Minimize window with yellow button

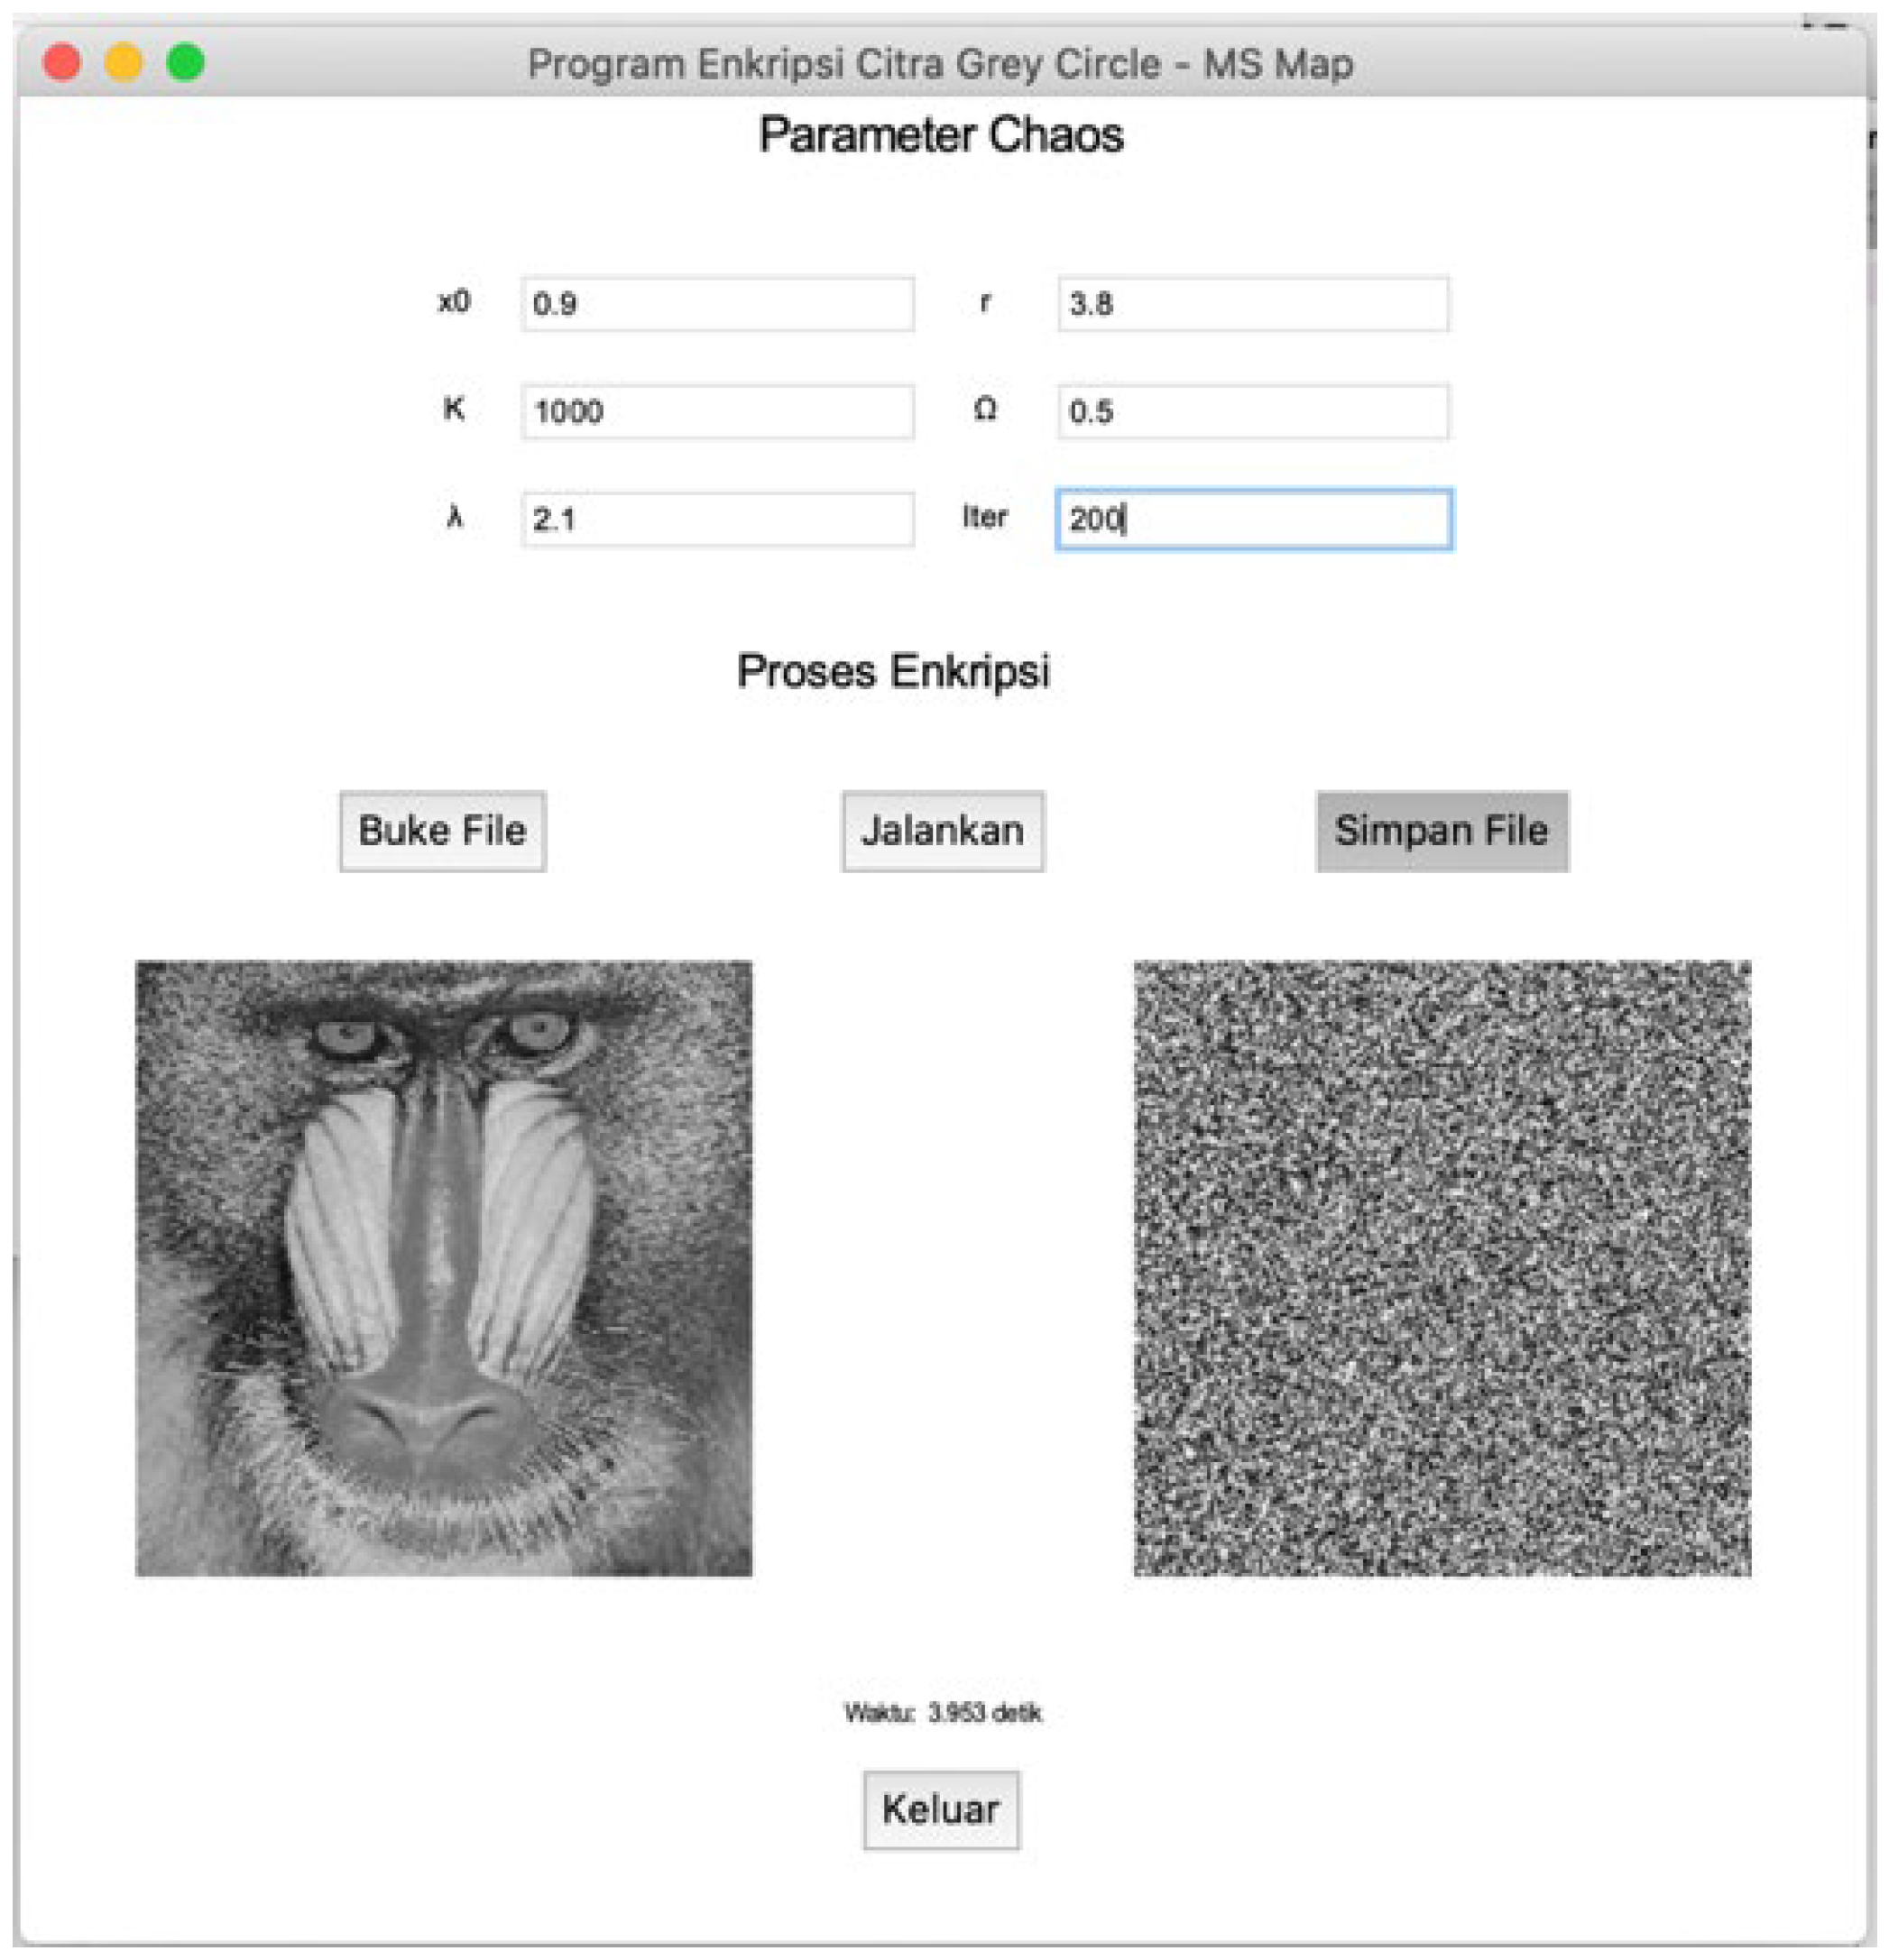coord(124,62)
